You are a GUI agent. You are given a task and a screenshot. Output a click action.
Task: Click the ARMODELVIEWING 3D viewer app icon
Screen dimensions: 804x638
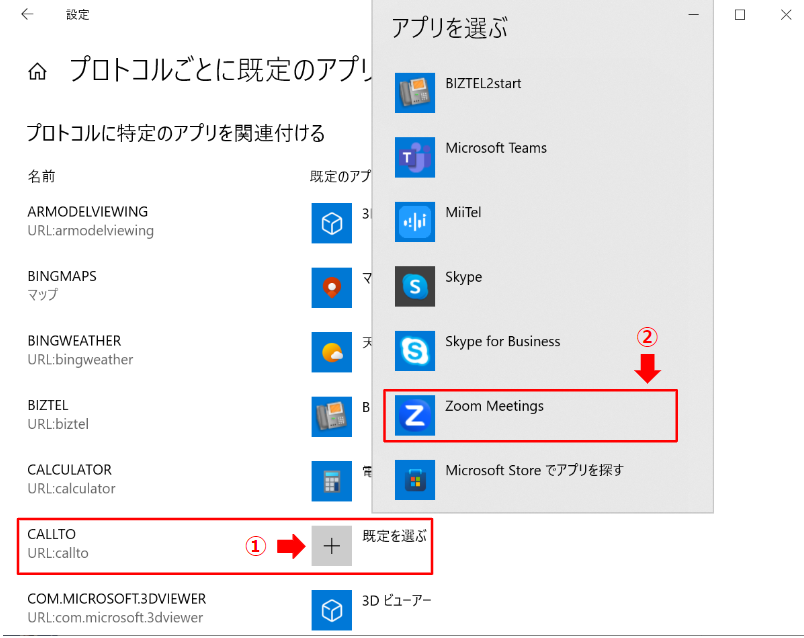[x=332, y=223]
